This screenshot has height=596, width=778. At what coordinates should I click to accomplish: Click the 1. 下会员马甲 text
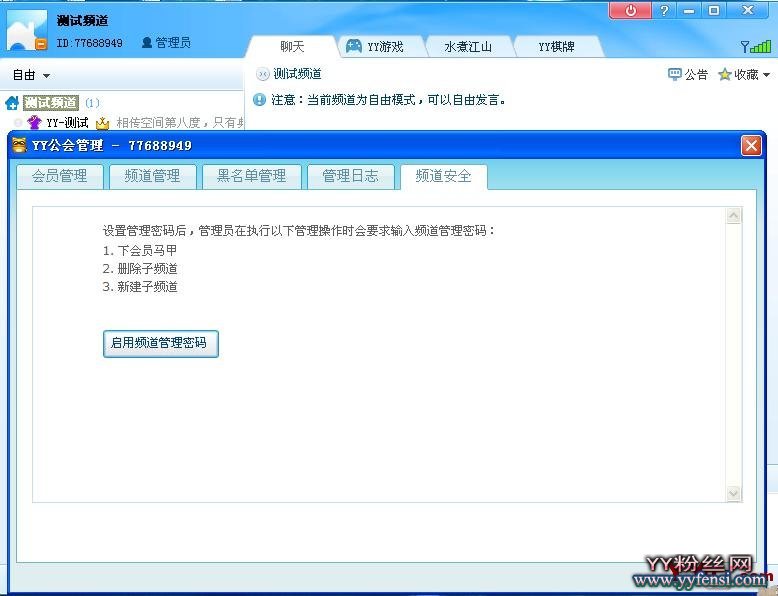point(140,251)
